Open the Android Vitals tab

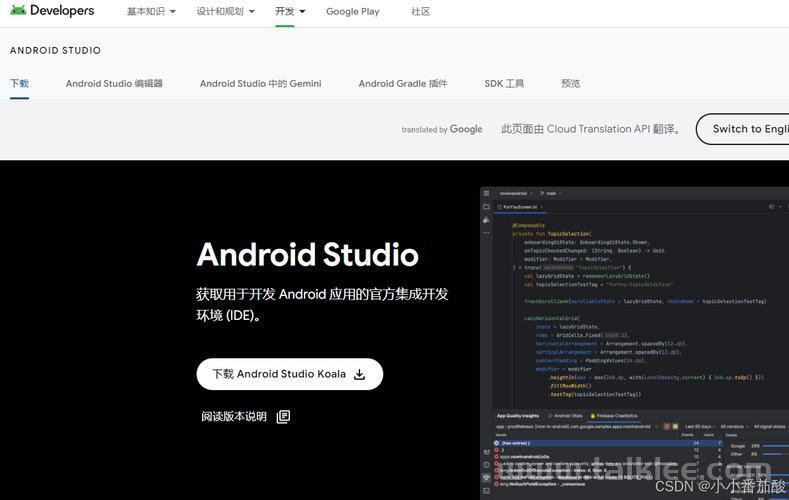point(565,416)
